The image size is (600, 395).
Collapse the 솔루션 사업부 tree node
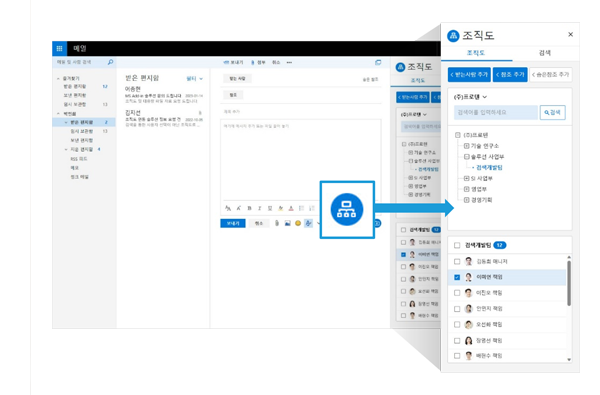[x=466, y=157]
